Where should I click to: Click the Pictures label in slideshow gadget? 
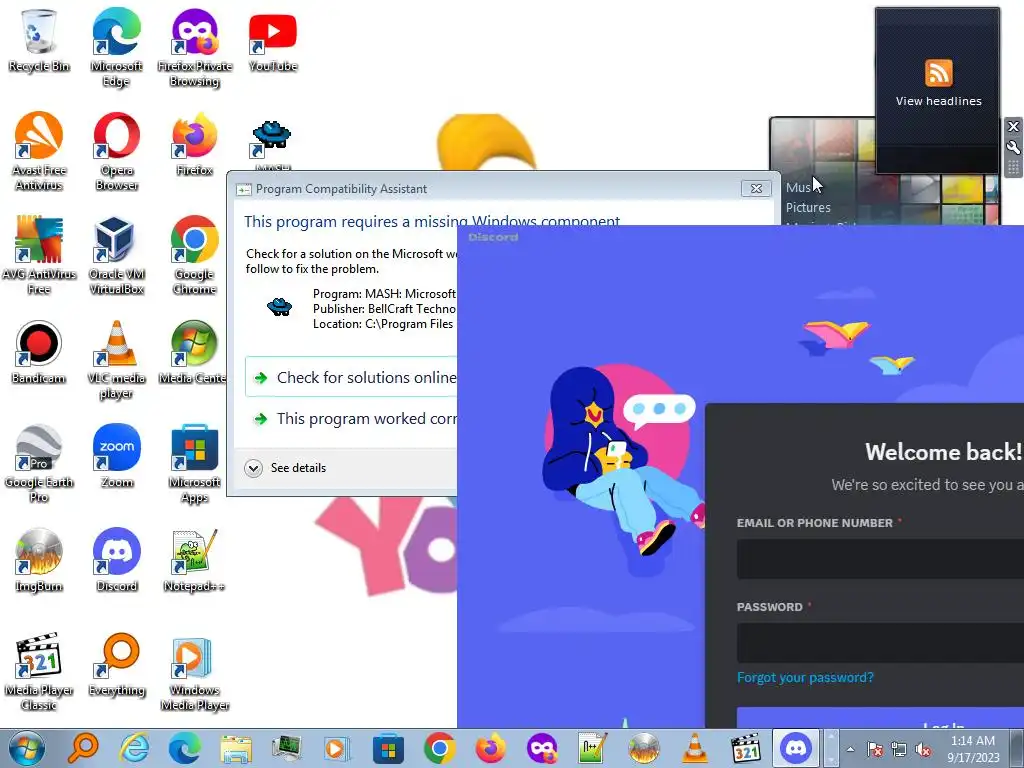pyautogui.click(x=808, y=208)
